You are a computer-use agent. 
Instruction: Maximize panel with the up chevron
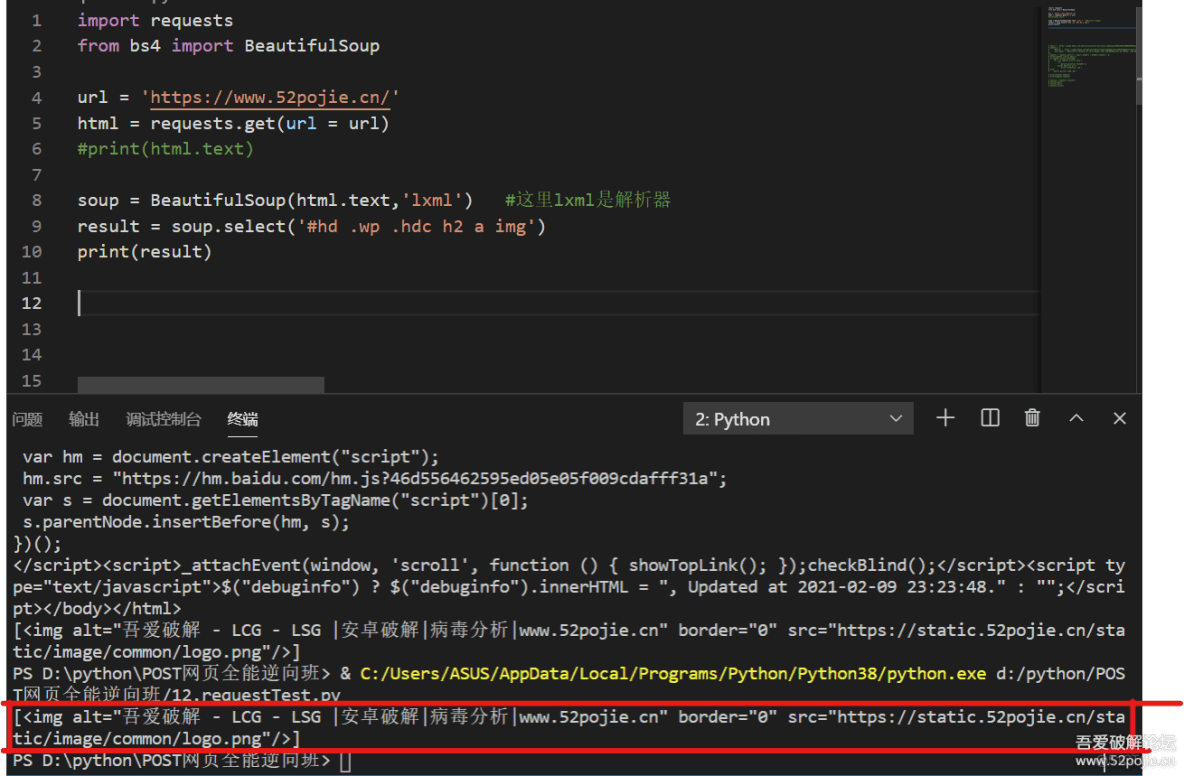[1076, 418]
